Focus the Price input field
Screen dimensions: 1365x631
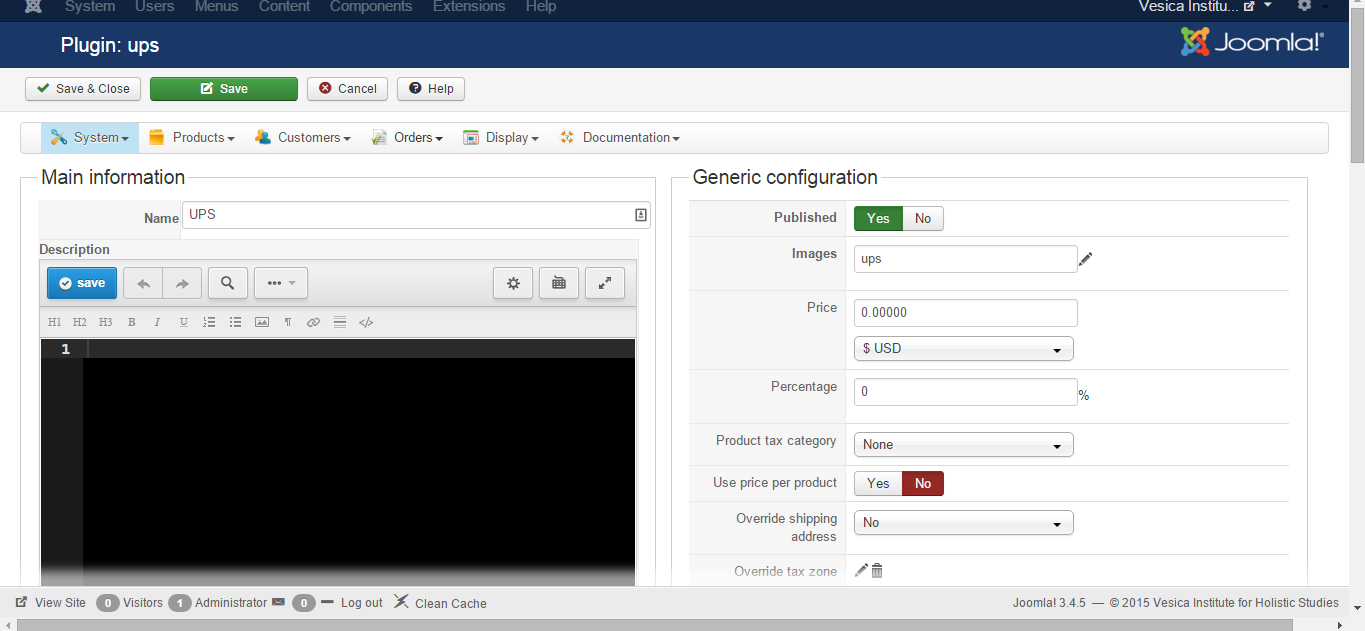966,312
